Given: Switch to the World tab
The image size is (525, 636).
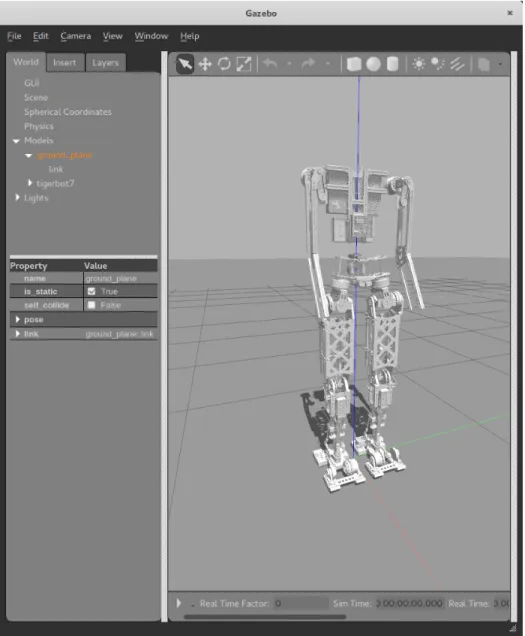Looking at the screenshot, I should (x=26, y=62).
